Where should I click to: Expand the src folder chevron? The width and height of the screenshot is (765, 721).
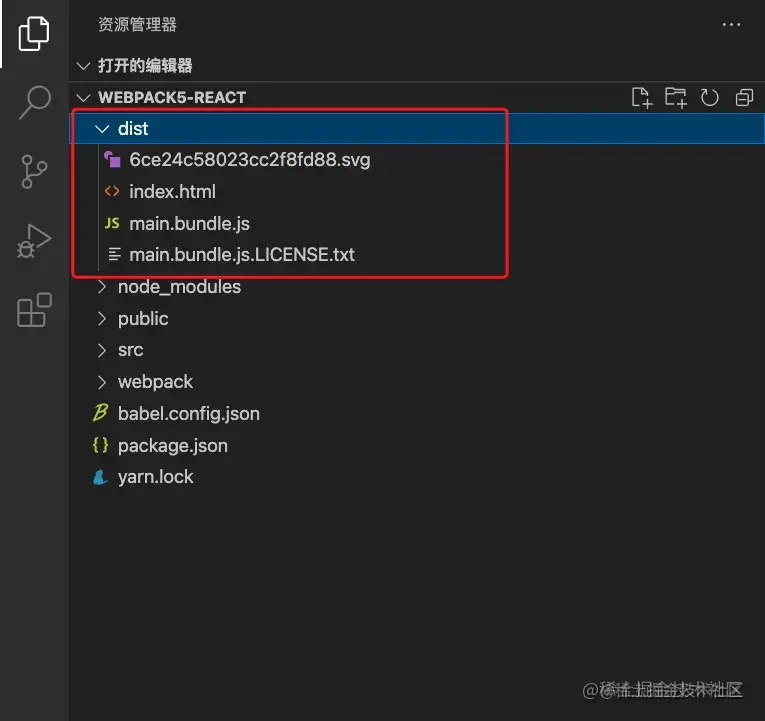click(101, 350)
